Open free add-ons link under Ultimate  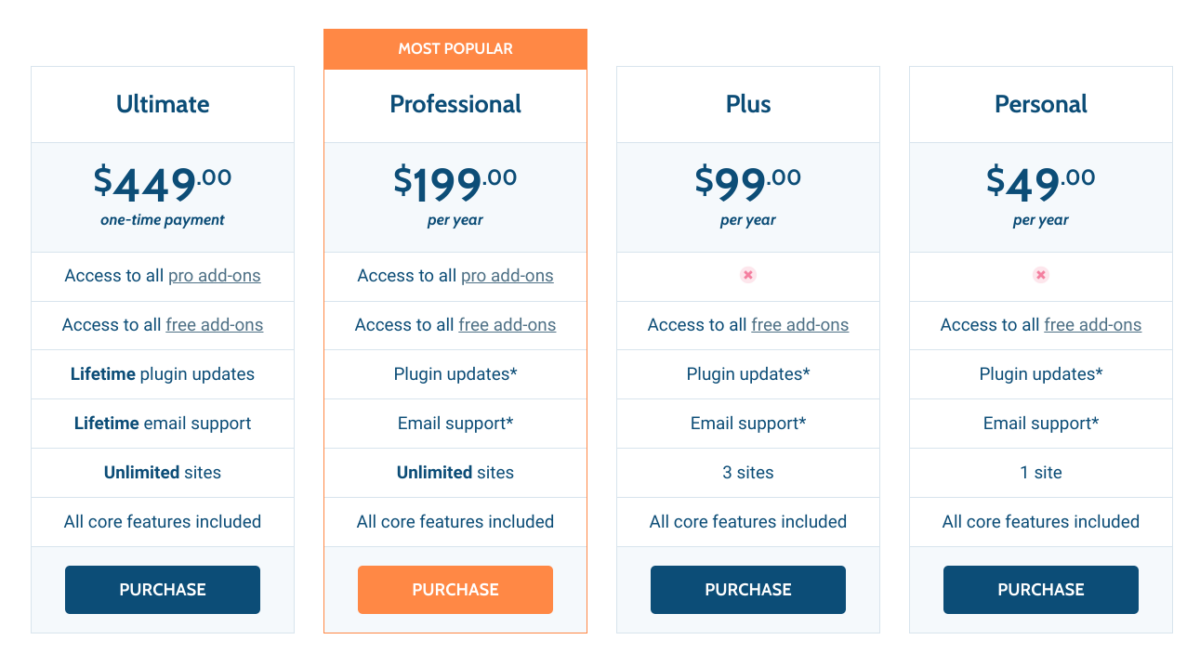click(214, 325)
